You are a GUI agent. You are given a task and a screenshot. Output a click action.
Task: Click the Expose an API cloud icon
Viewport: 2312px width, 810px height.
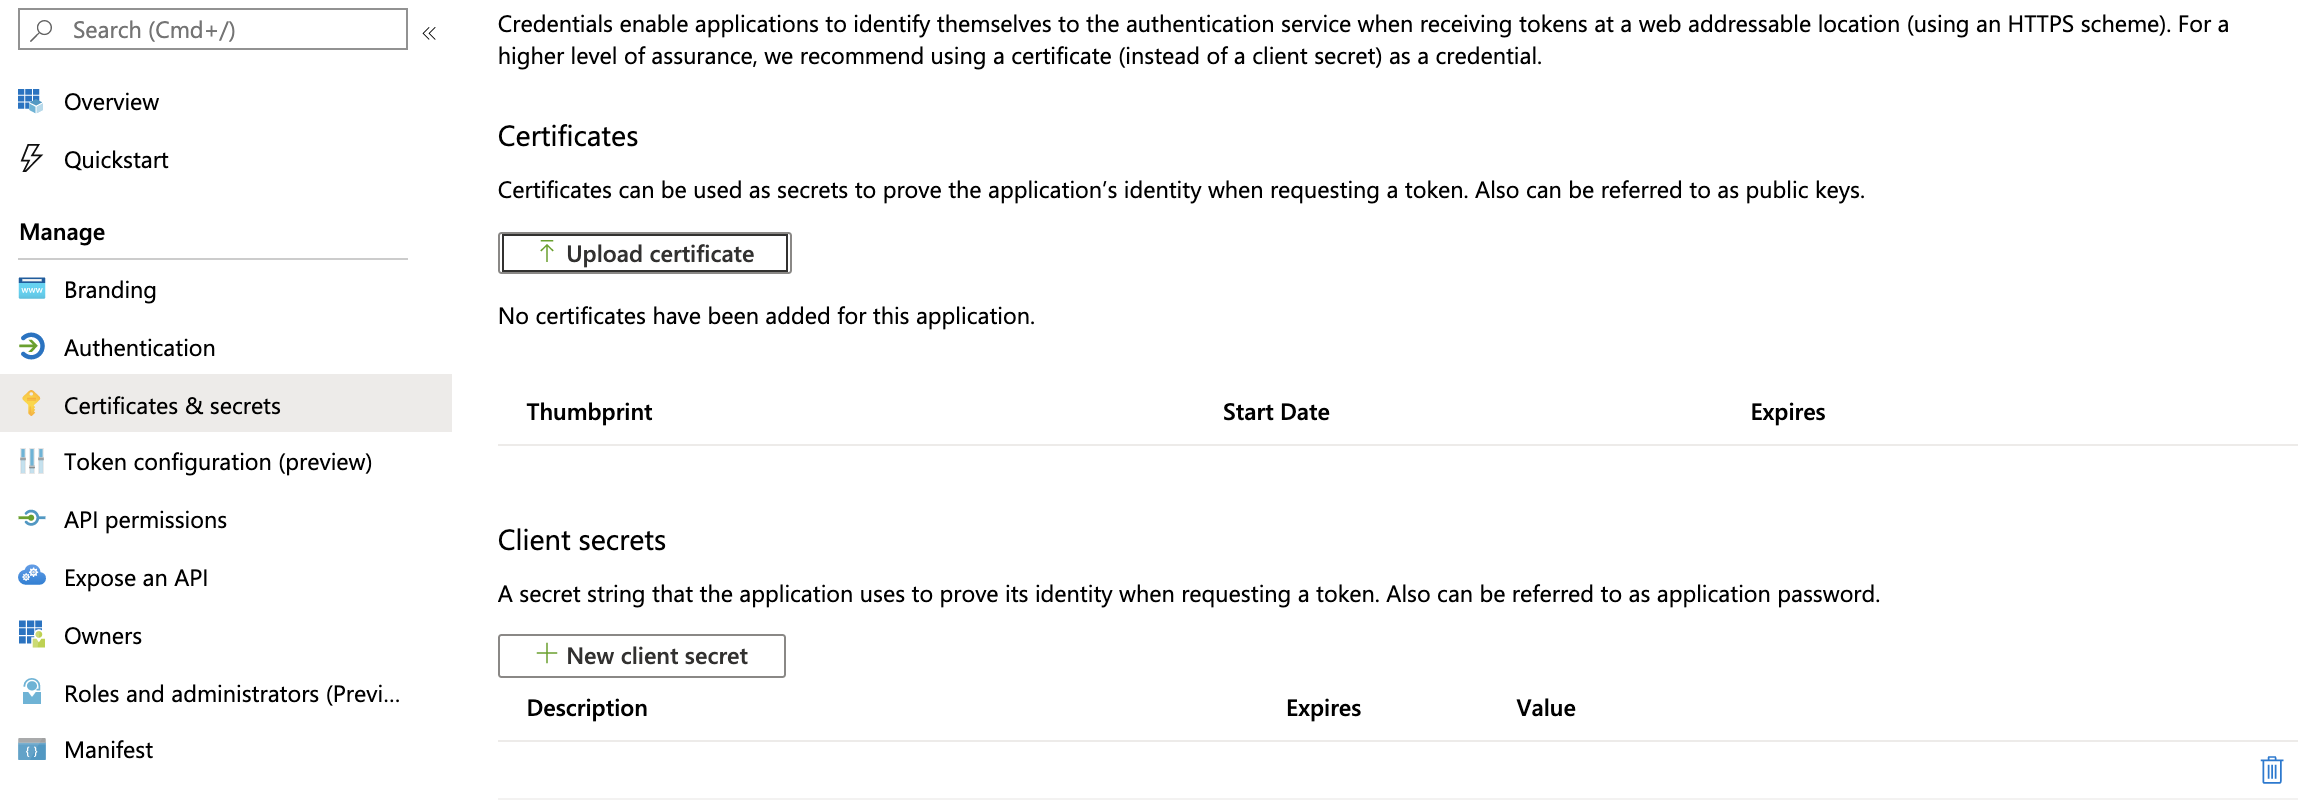click(x=31, y=576)
